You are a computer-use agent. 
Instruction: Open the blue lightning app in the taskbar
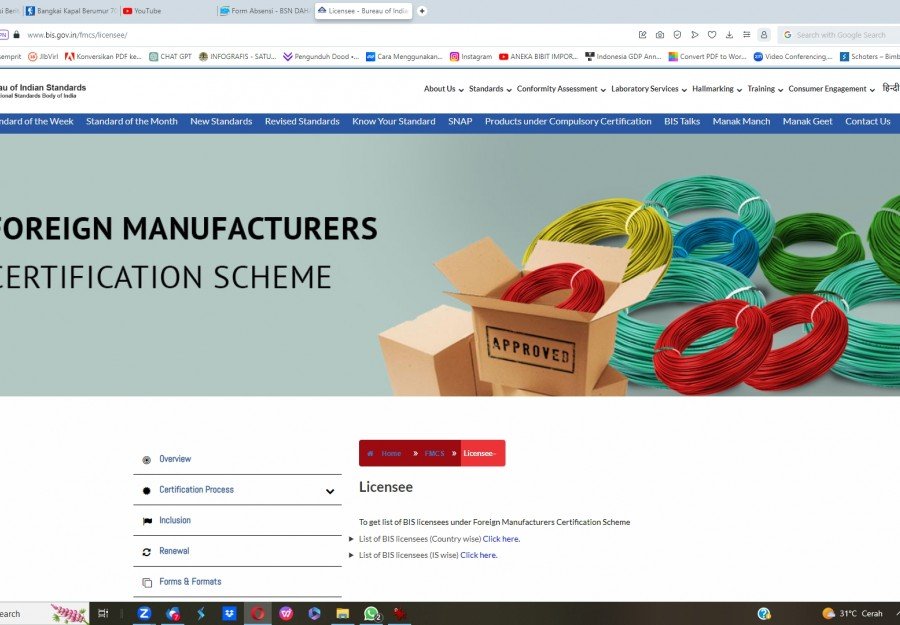pos(201,614)
